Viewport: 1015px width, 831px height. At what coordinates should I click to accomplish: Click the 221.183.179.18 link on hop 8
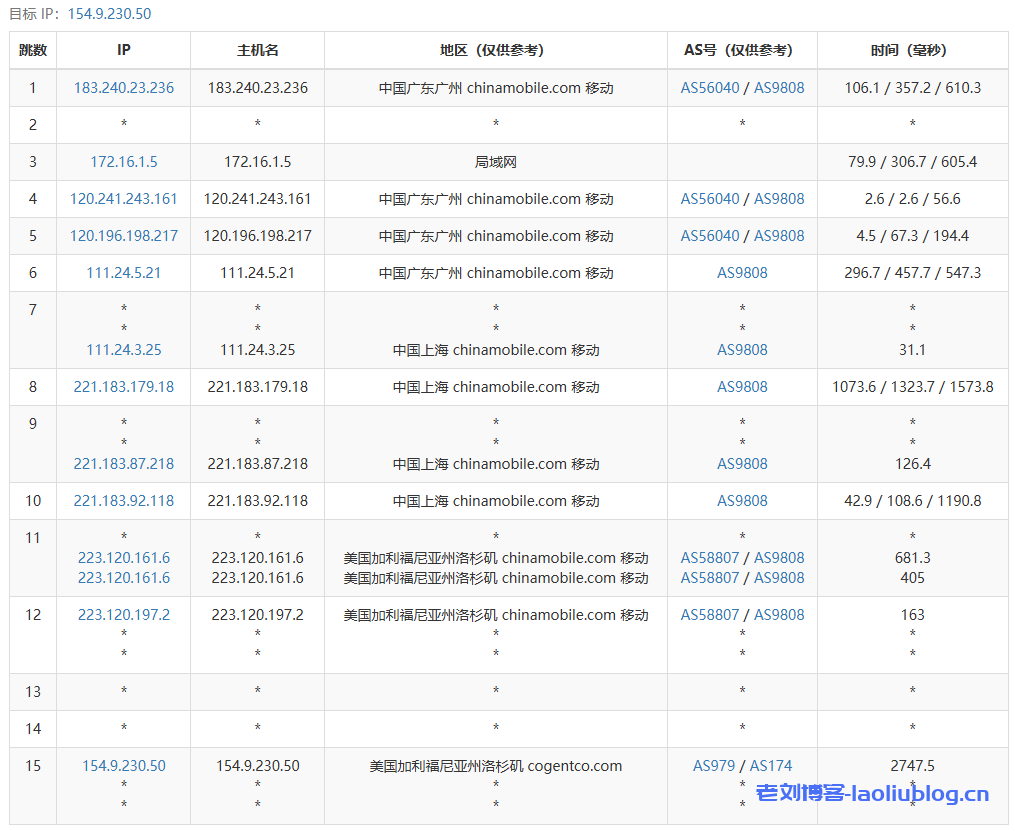pyautogui.click(x=123, y=386)
